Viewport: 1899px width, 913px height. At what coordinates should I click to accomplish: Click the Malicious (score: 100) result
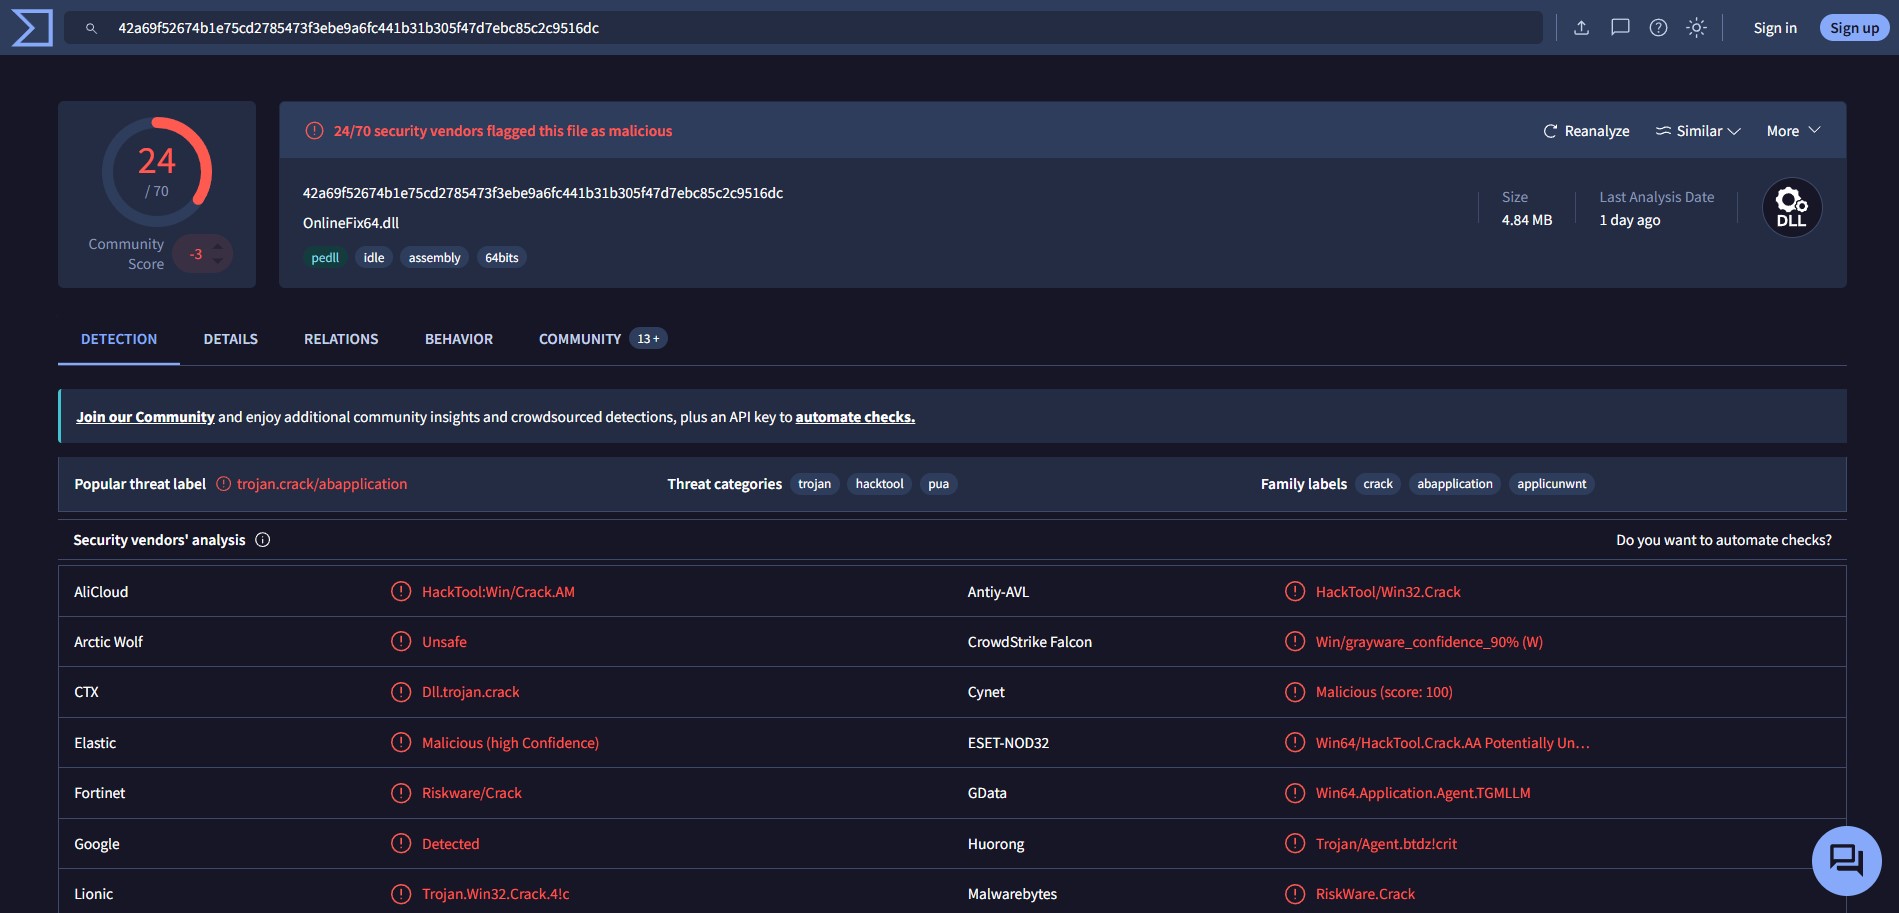pos(1384,692)
